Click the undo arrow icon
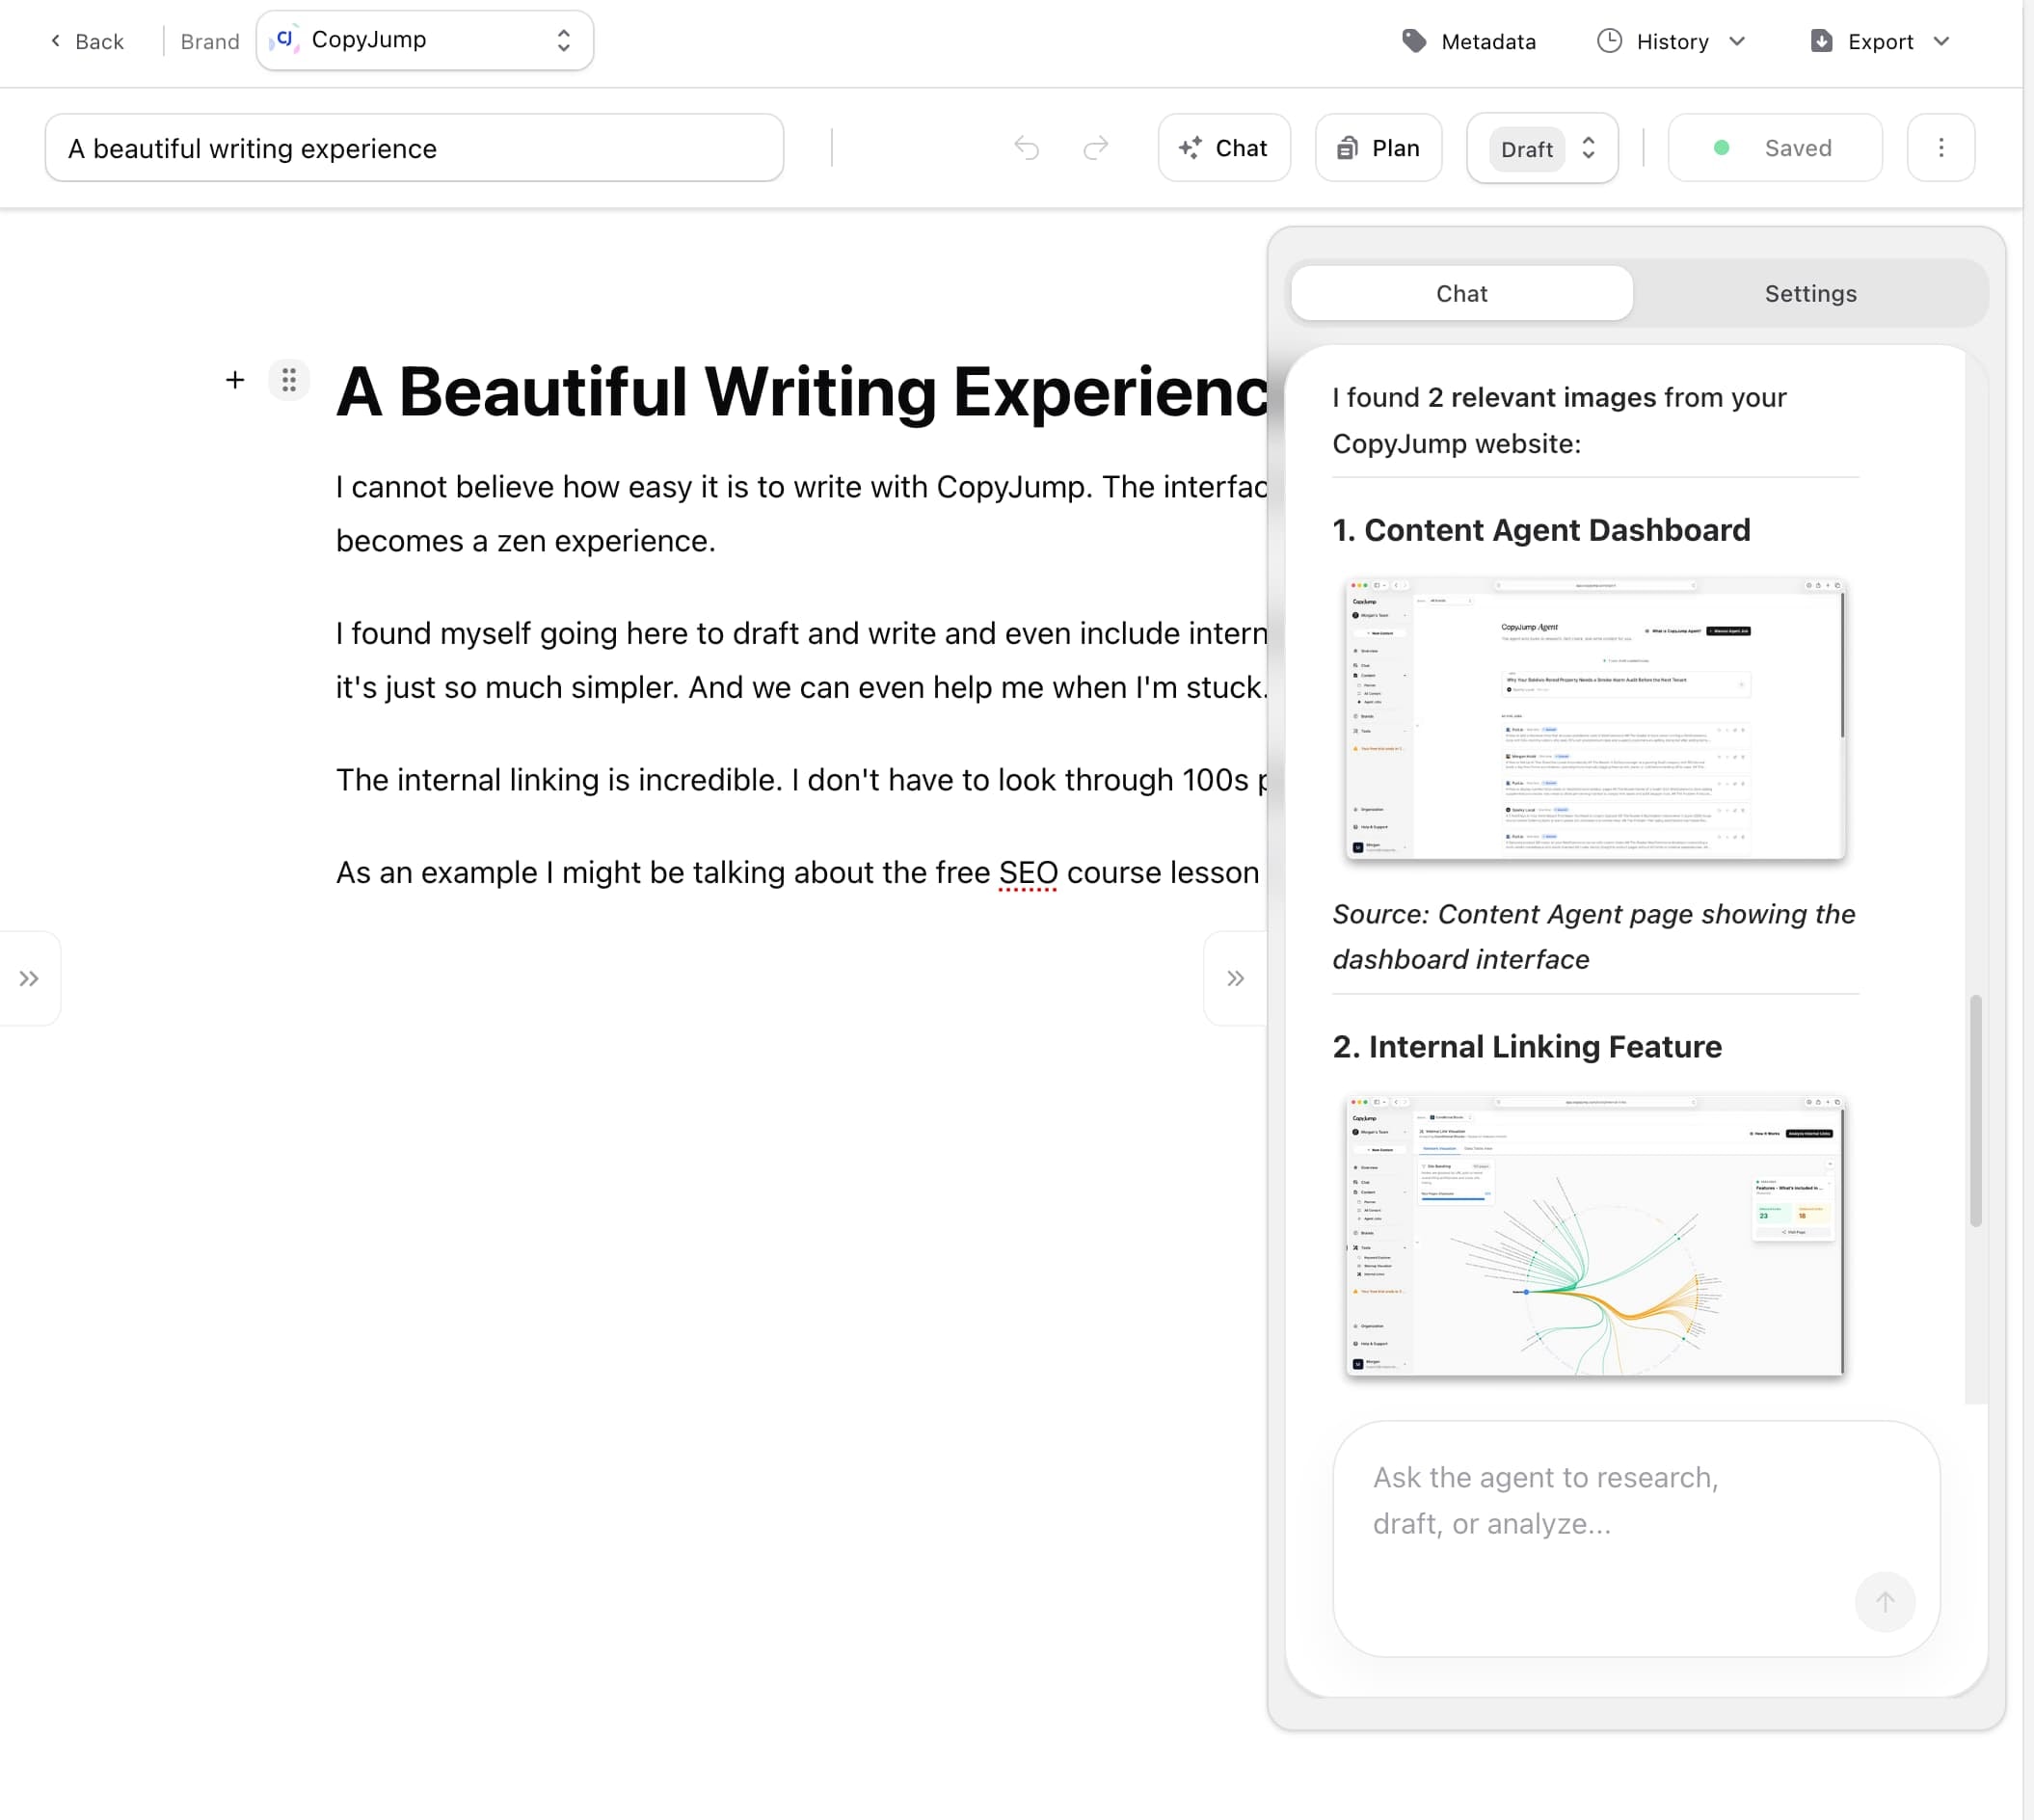The height and width of the screenshot is (1820, 2034). [x=1026, y=148]
